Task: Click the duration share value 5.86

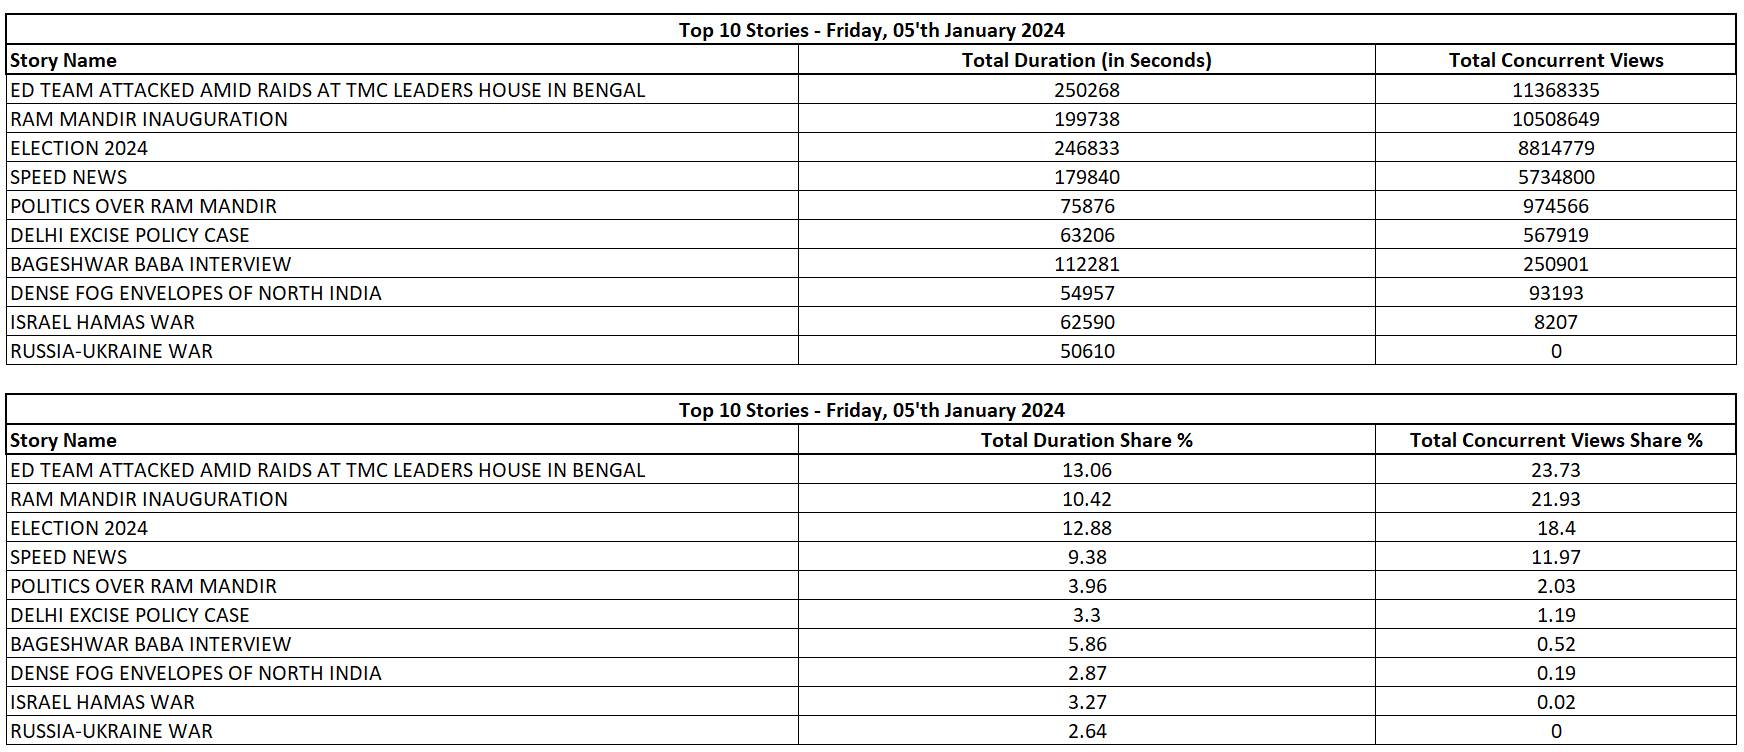Action: tap(1086, 644)
